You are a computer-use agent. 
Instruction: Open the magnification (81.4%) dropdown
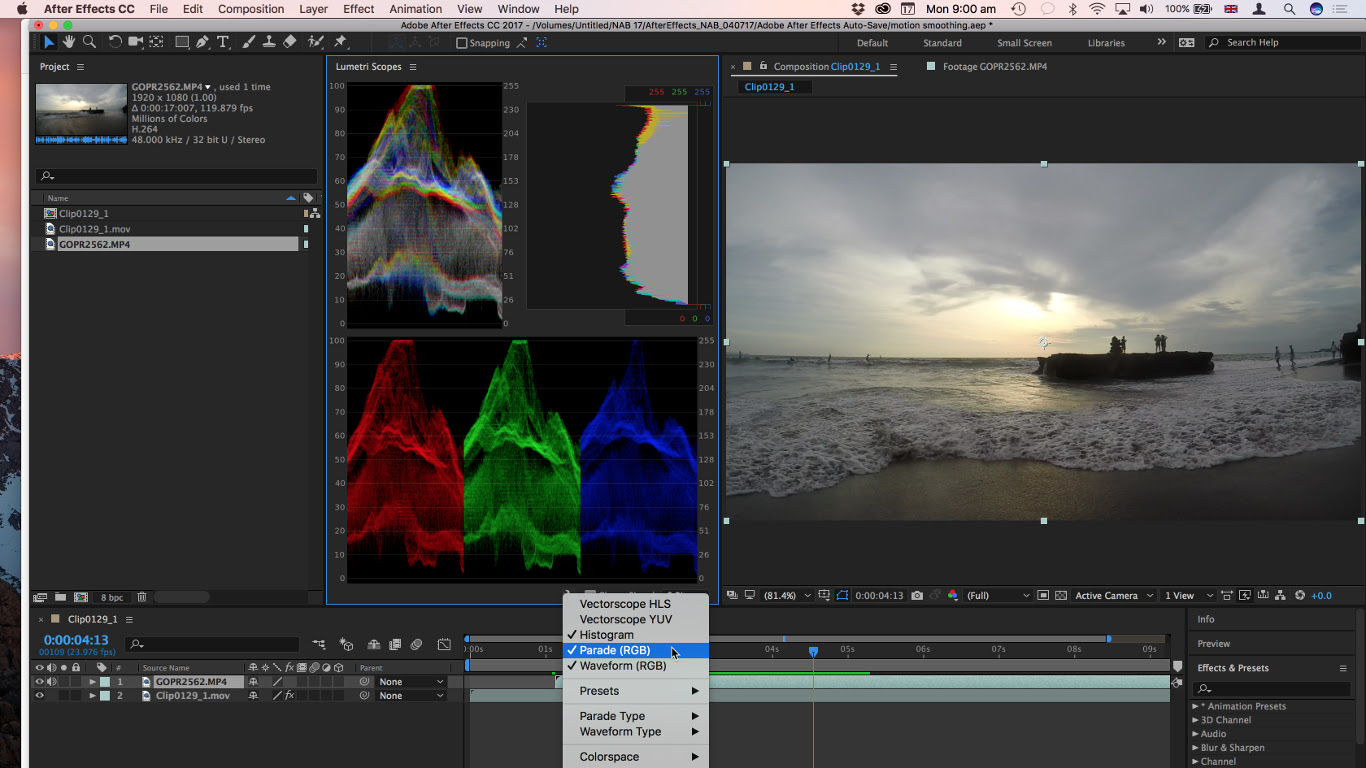point(787,595)
